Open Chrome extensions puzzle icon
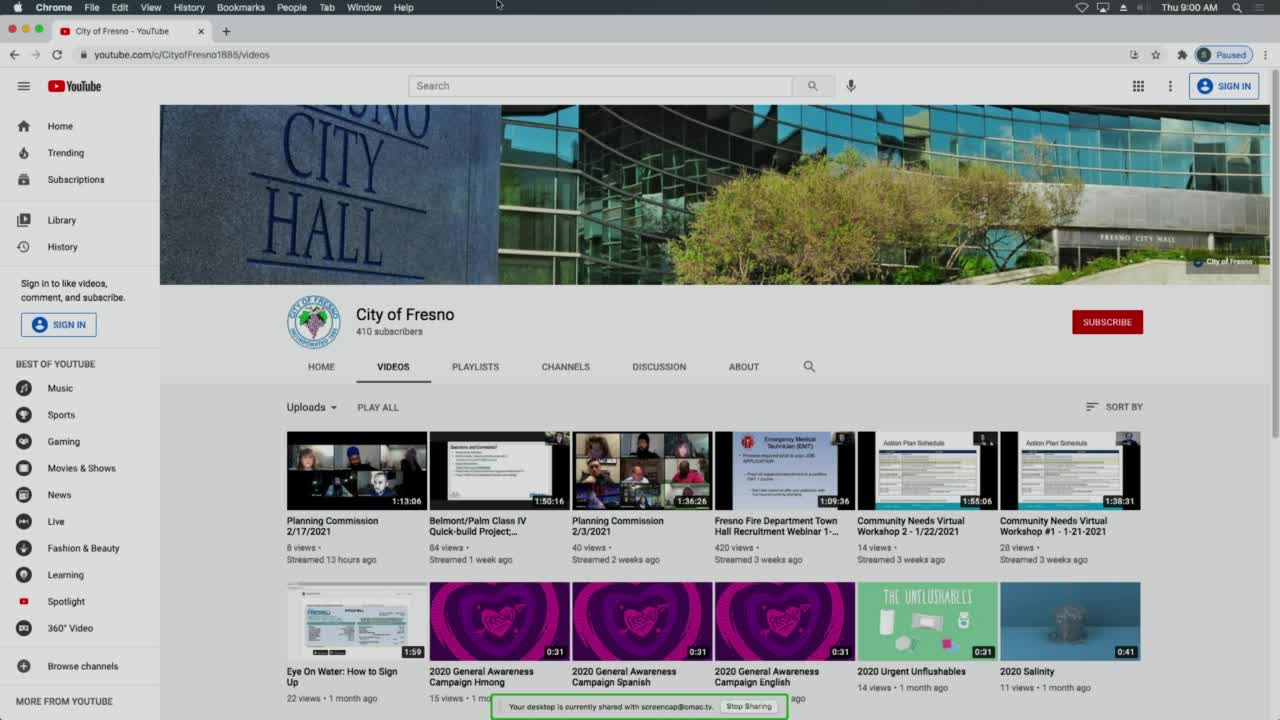Viewport: 1280px width, 720px height. [1182, 55]
